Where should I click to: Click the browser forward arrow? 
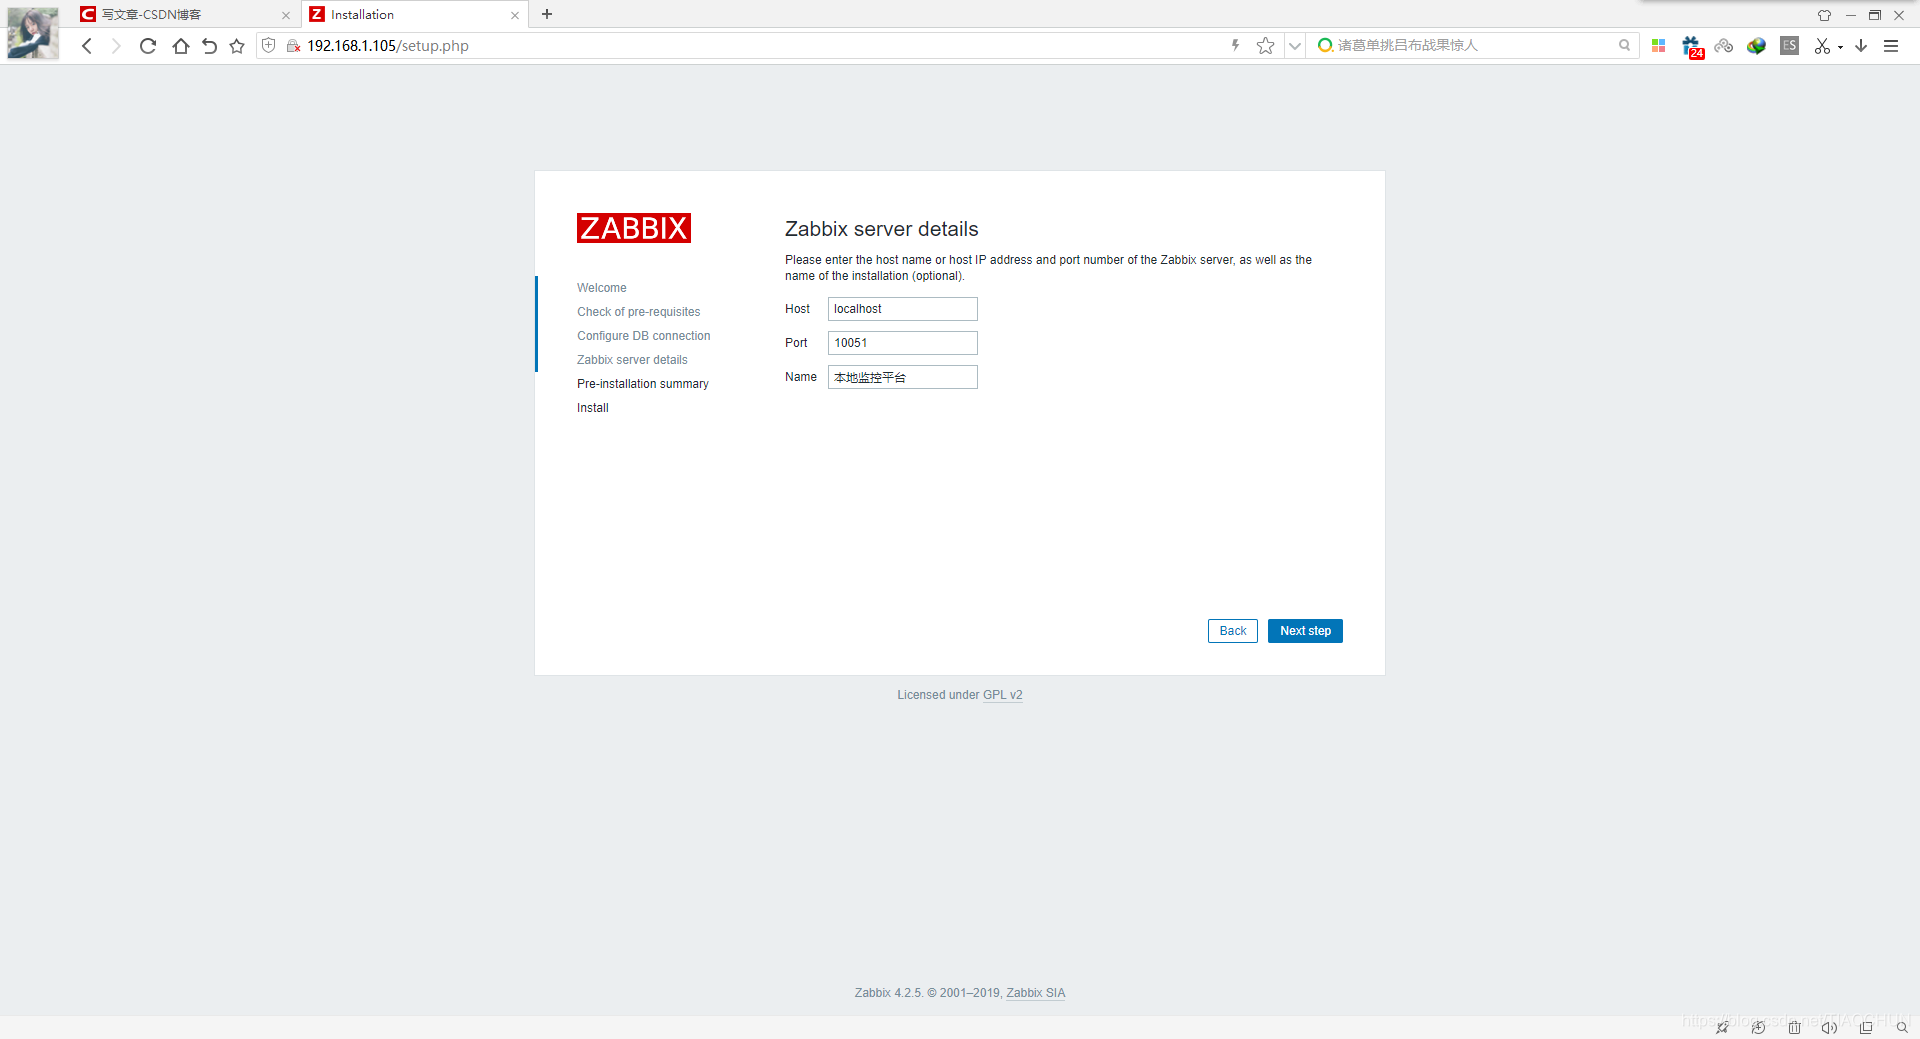point(116,46)
